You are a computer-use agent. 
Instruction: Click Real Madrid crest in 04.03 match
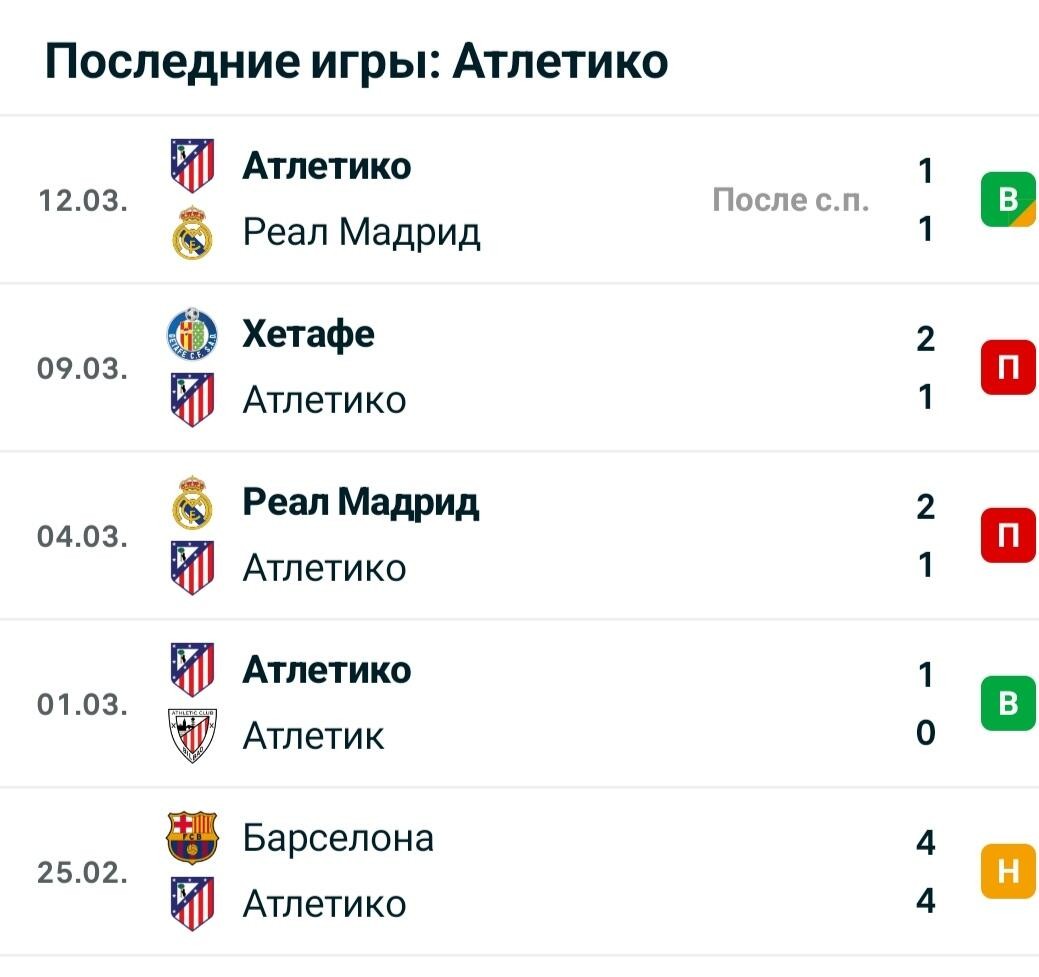coord(192,502)
